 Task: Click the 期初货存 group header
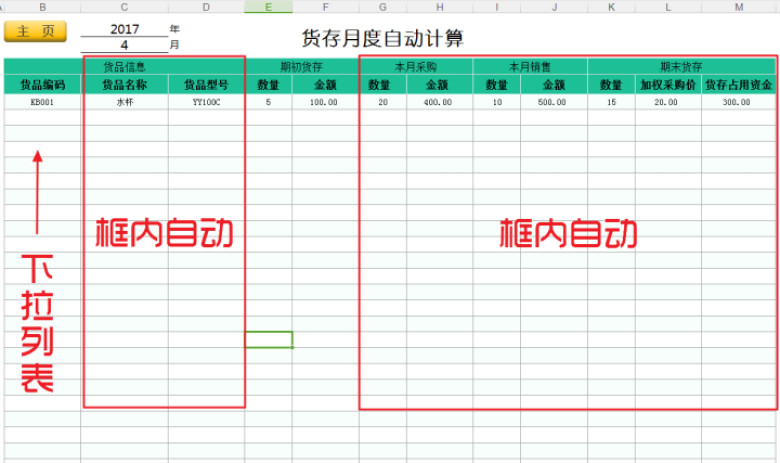pyautogui.click(x=301, y=67)
